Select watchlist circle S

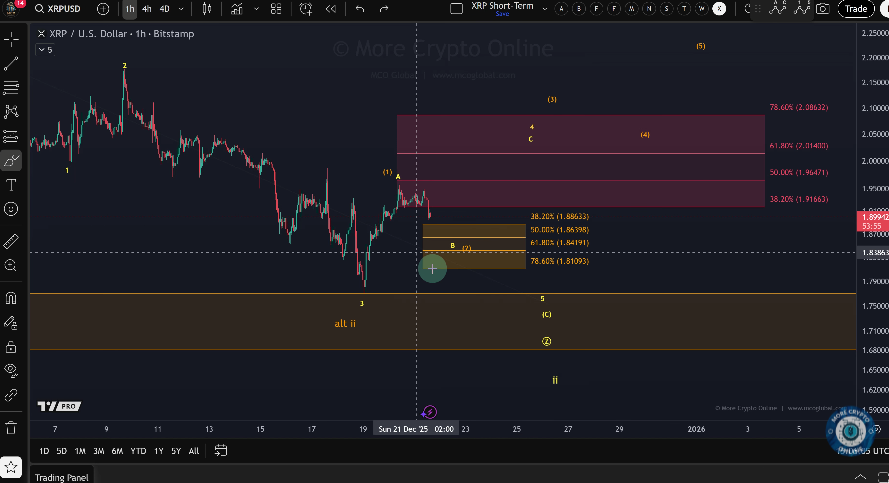click(x=667, y=9)
